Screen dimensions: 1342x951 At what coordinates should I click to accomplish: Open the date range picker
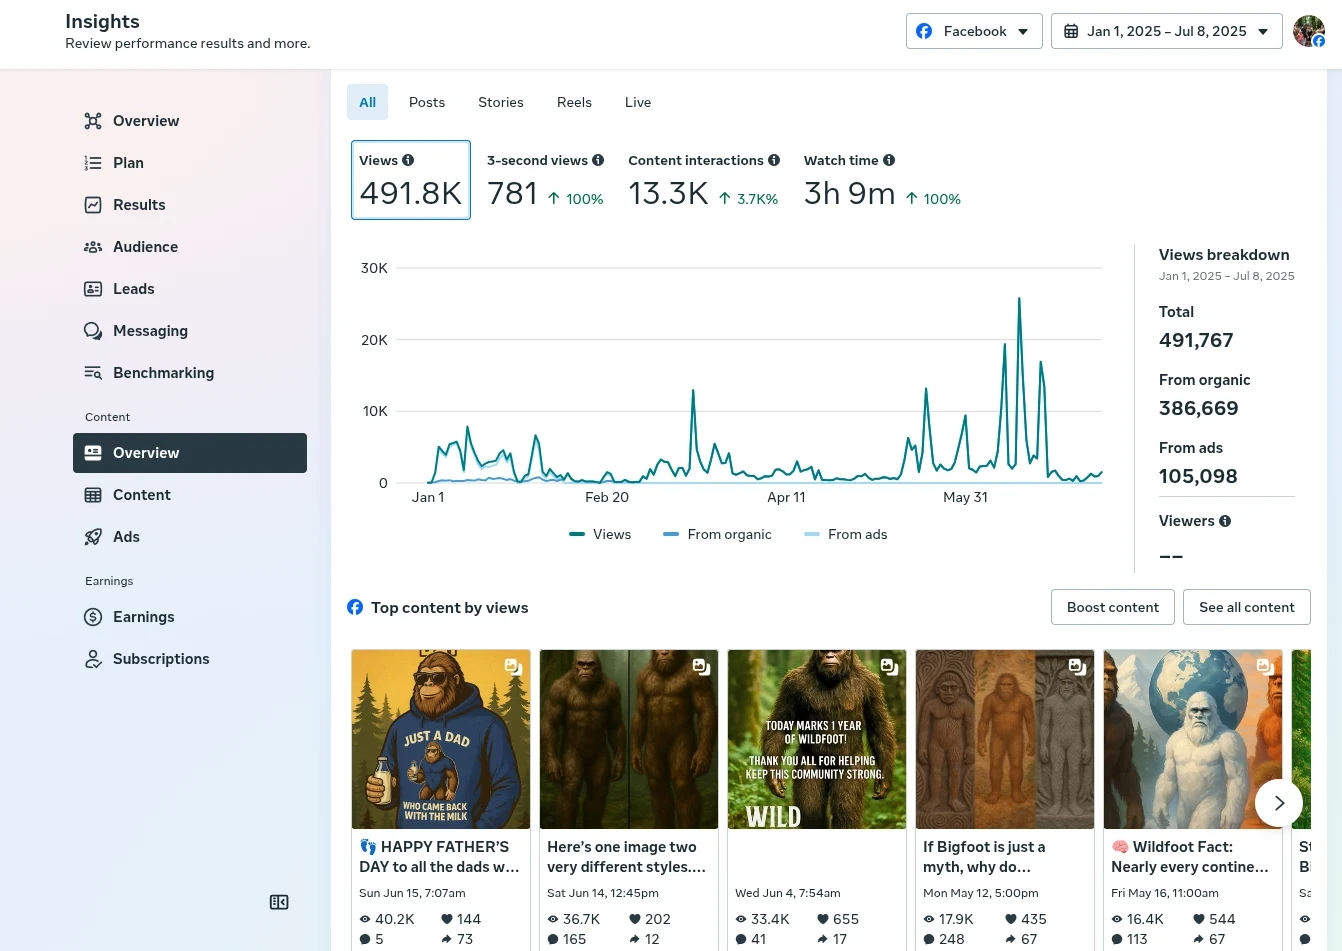point(1166,31)
